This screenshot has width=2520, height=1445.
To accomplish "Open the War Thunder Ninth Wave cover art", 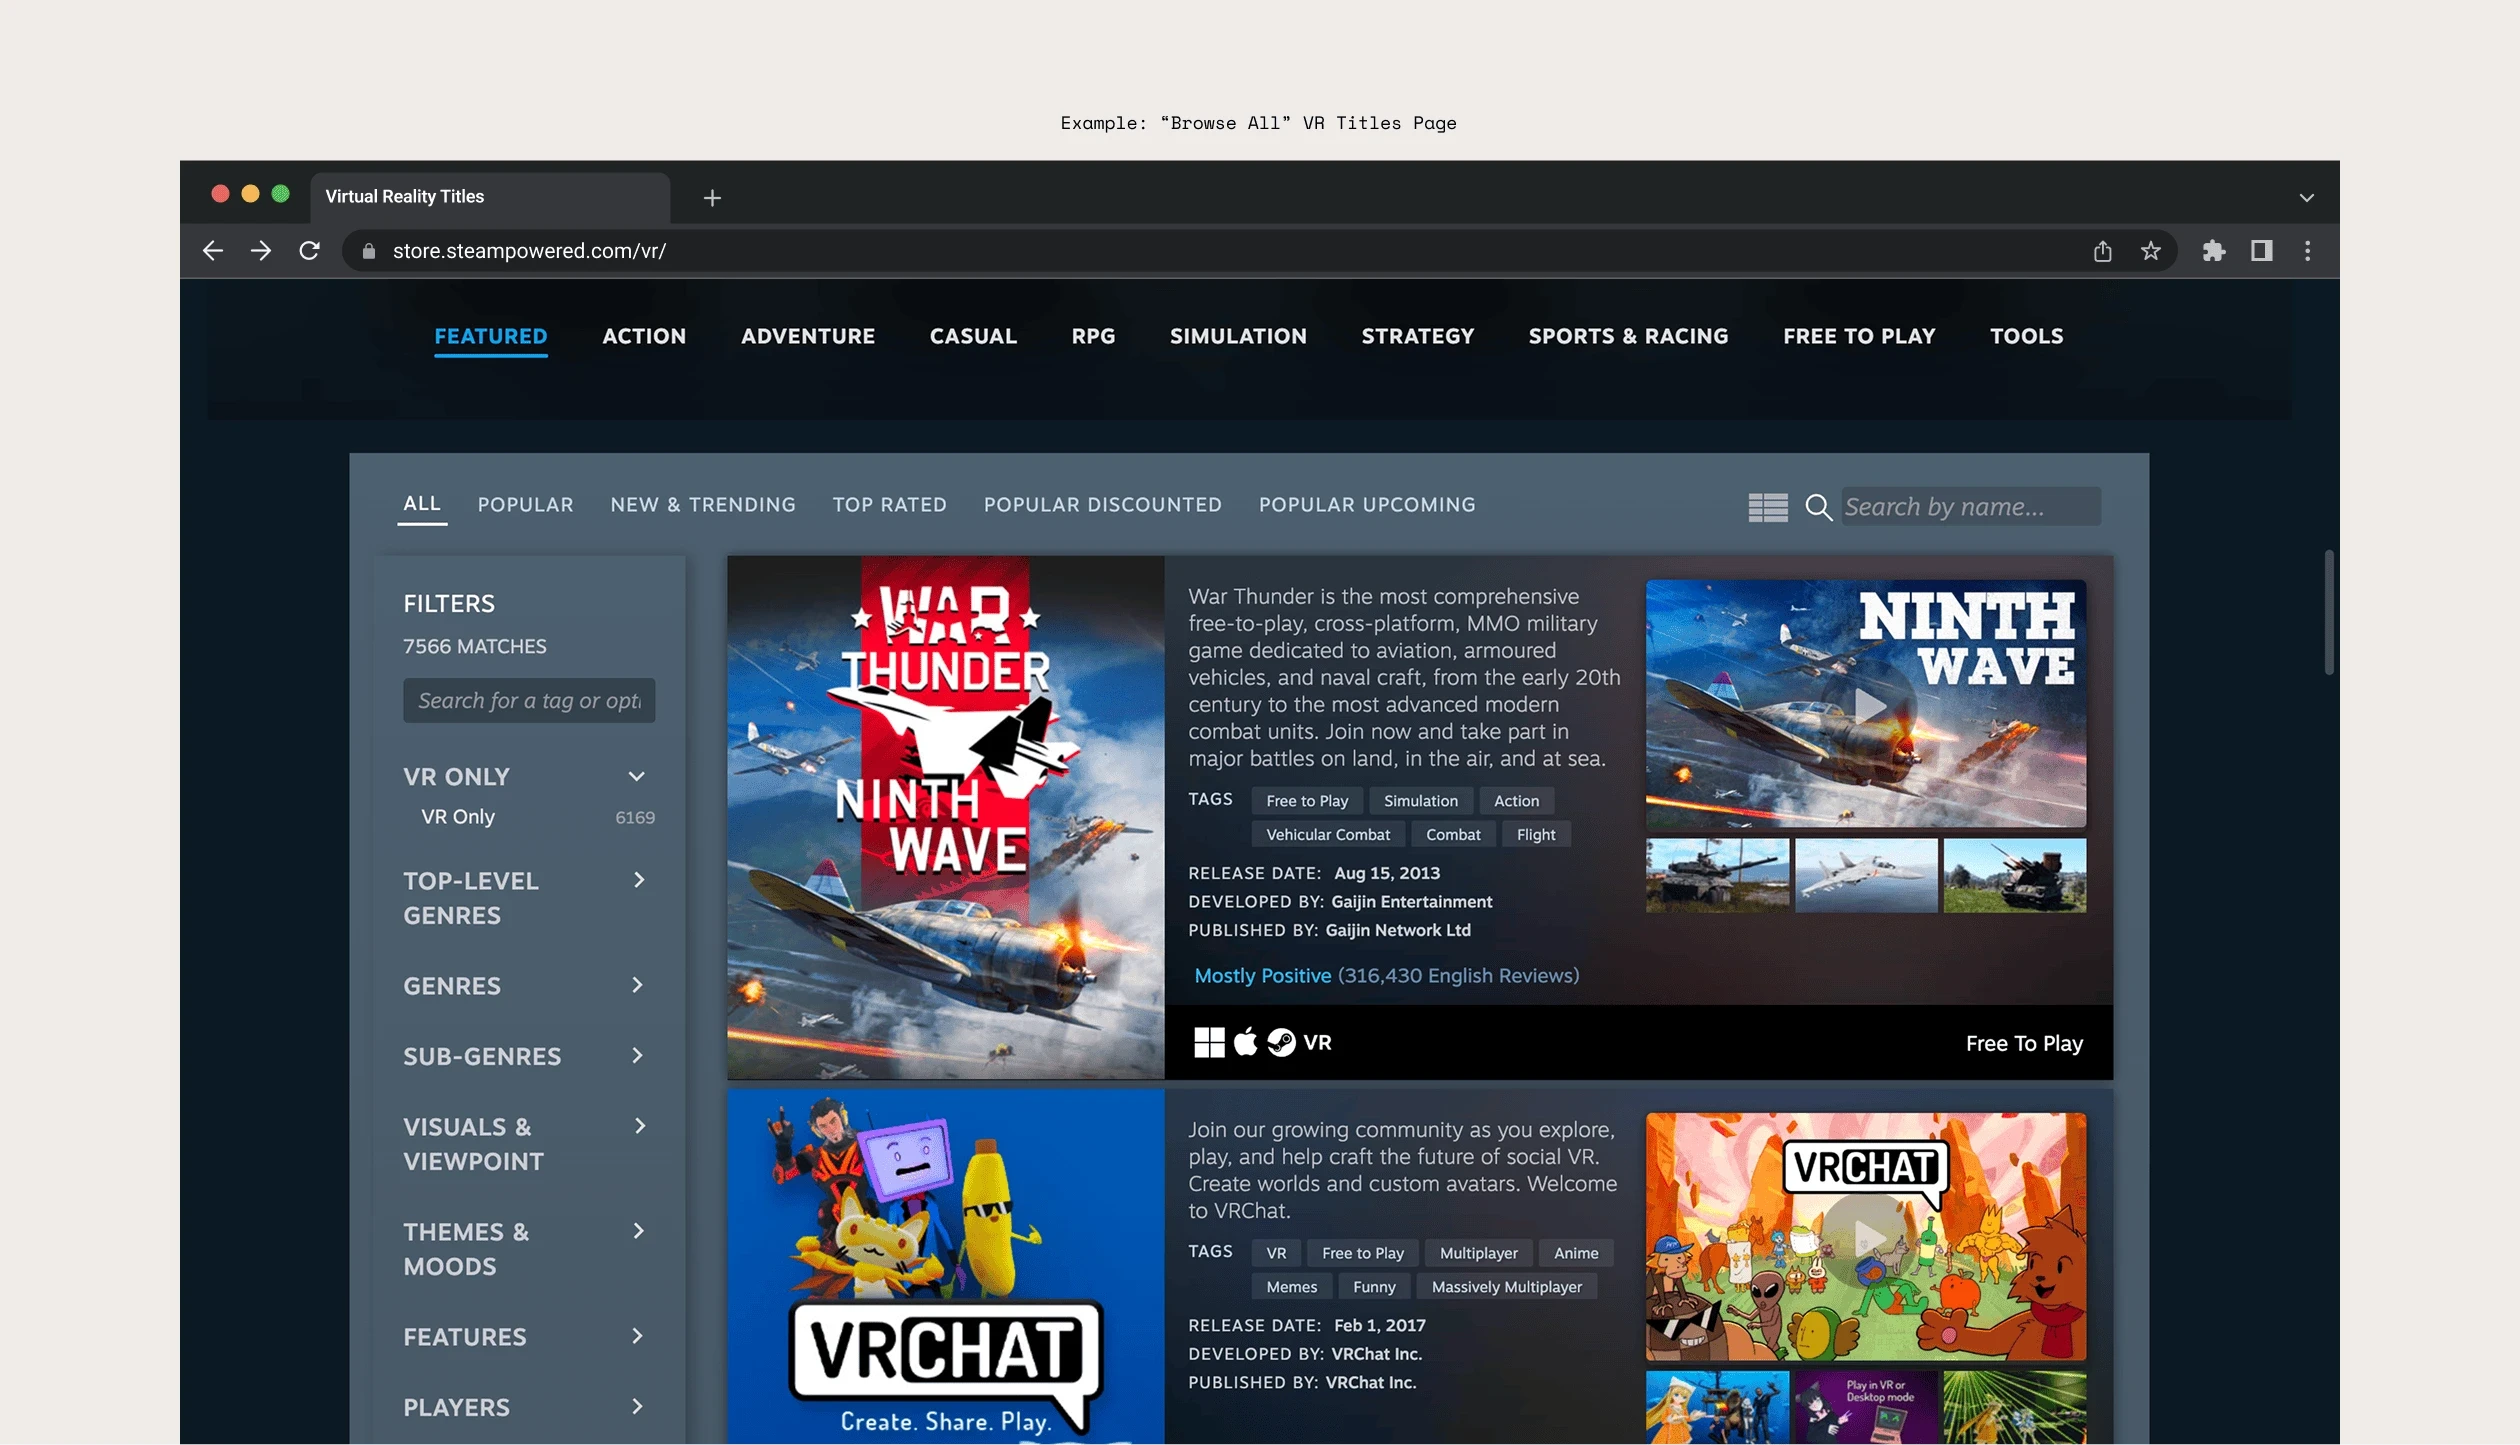I will pyautogui.click(x=946, y=817).
